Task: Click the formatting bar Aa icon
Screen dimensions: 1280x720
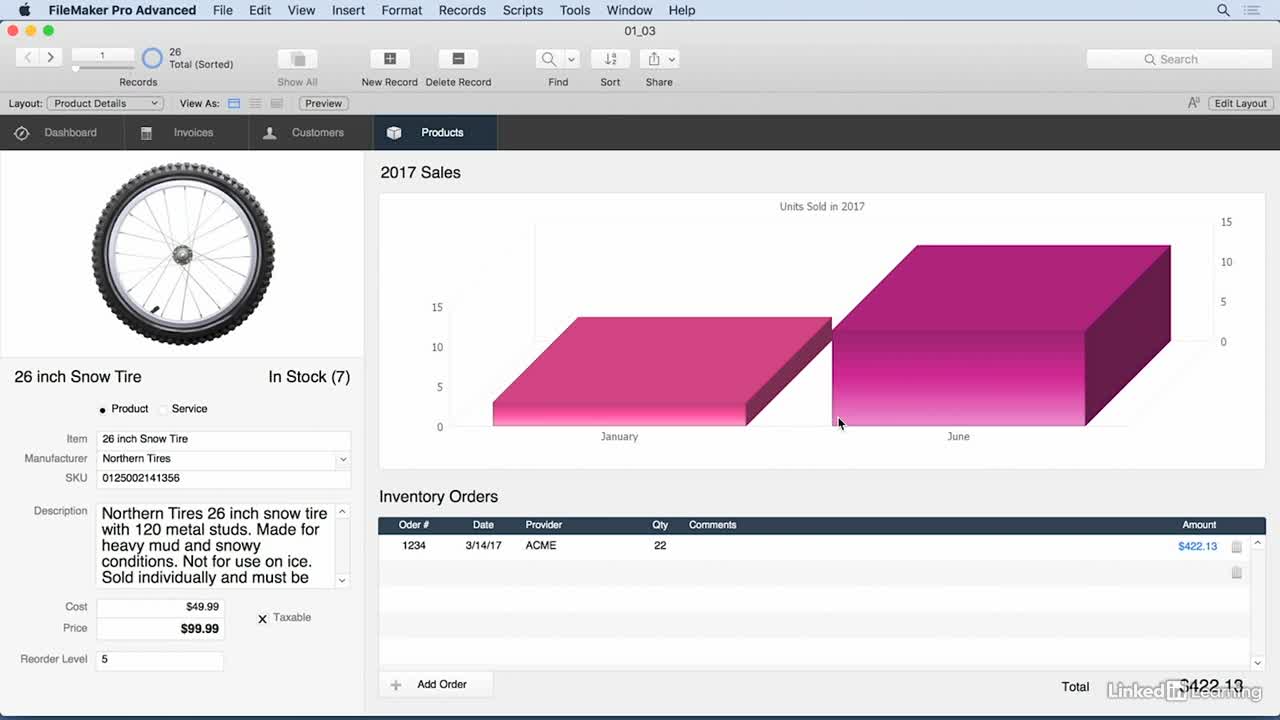Action: 1193,103
